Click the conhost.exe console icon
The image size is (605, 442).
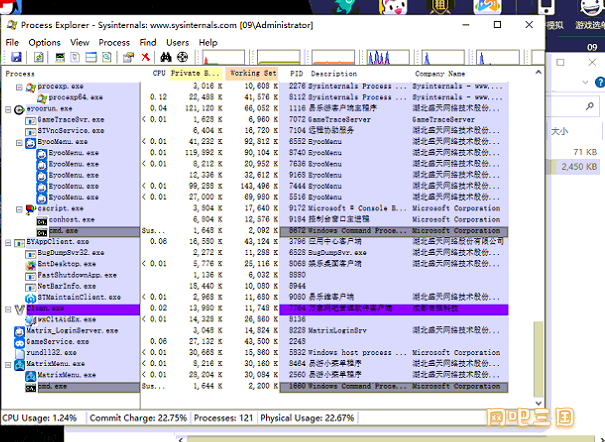coord(42,221)
